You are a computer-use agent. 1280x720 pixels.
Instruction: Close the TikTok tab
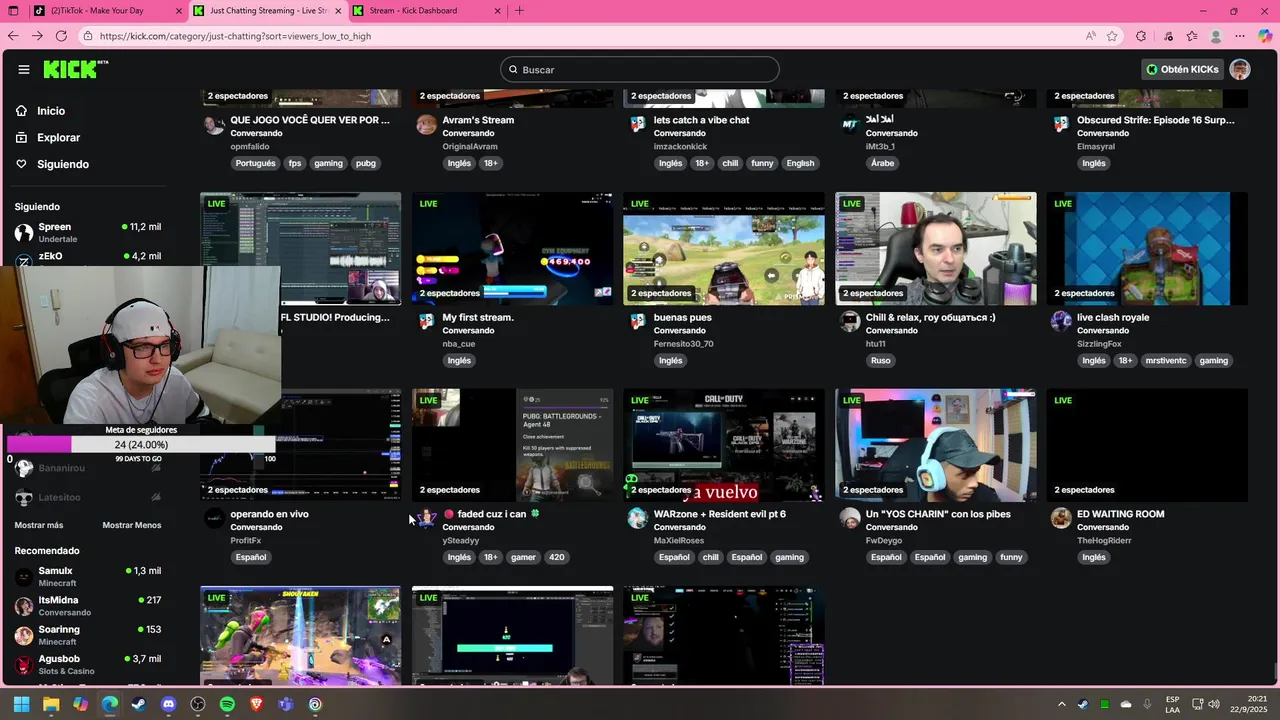click(179, 11)
